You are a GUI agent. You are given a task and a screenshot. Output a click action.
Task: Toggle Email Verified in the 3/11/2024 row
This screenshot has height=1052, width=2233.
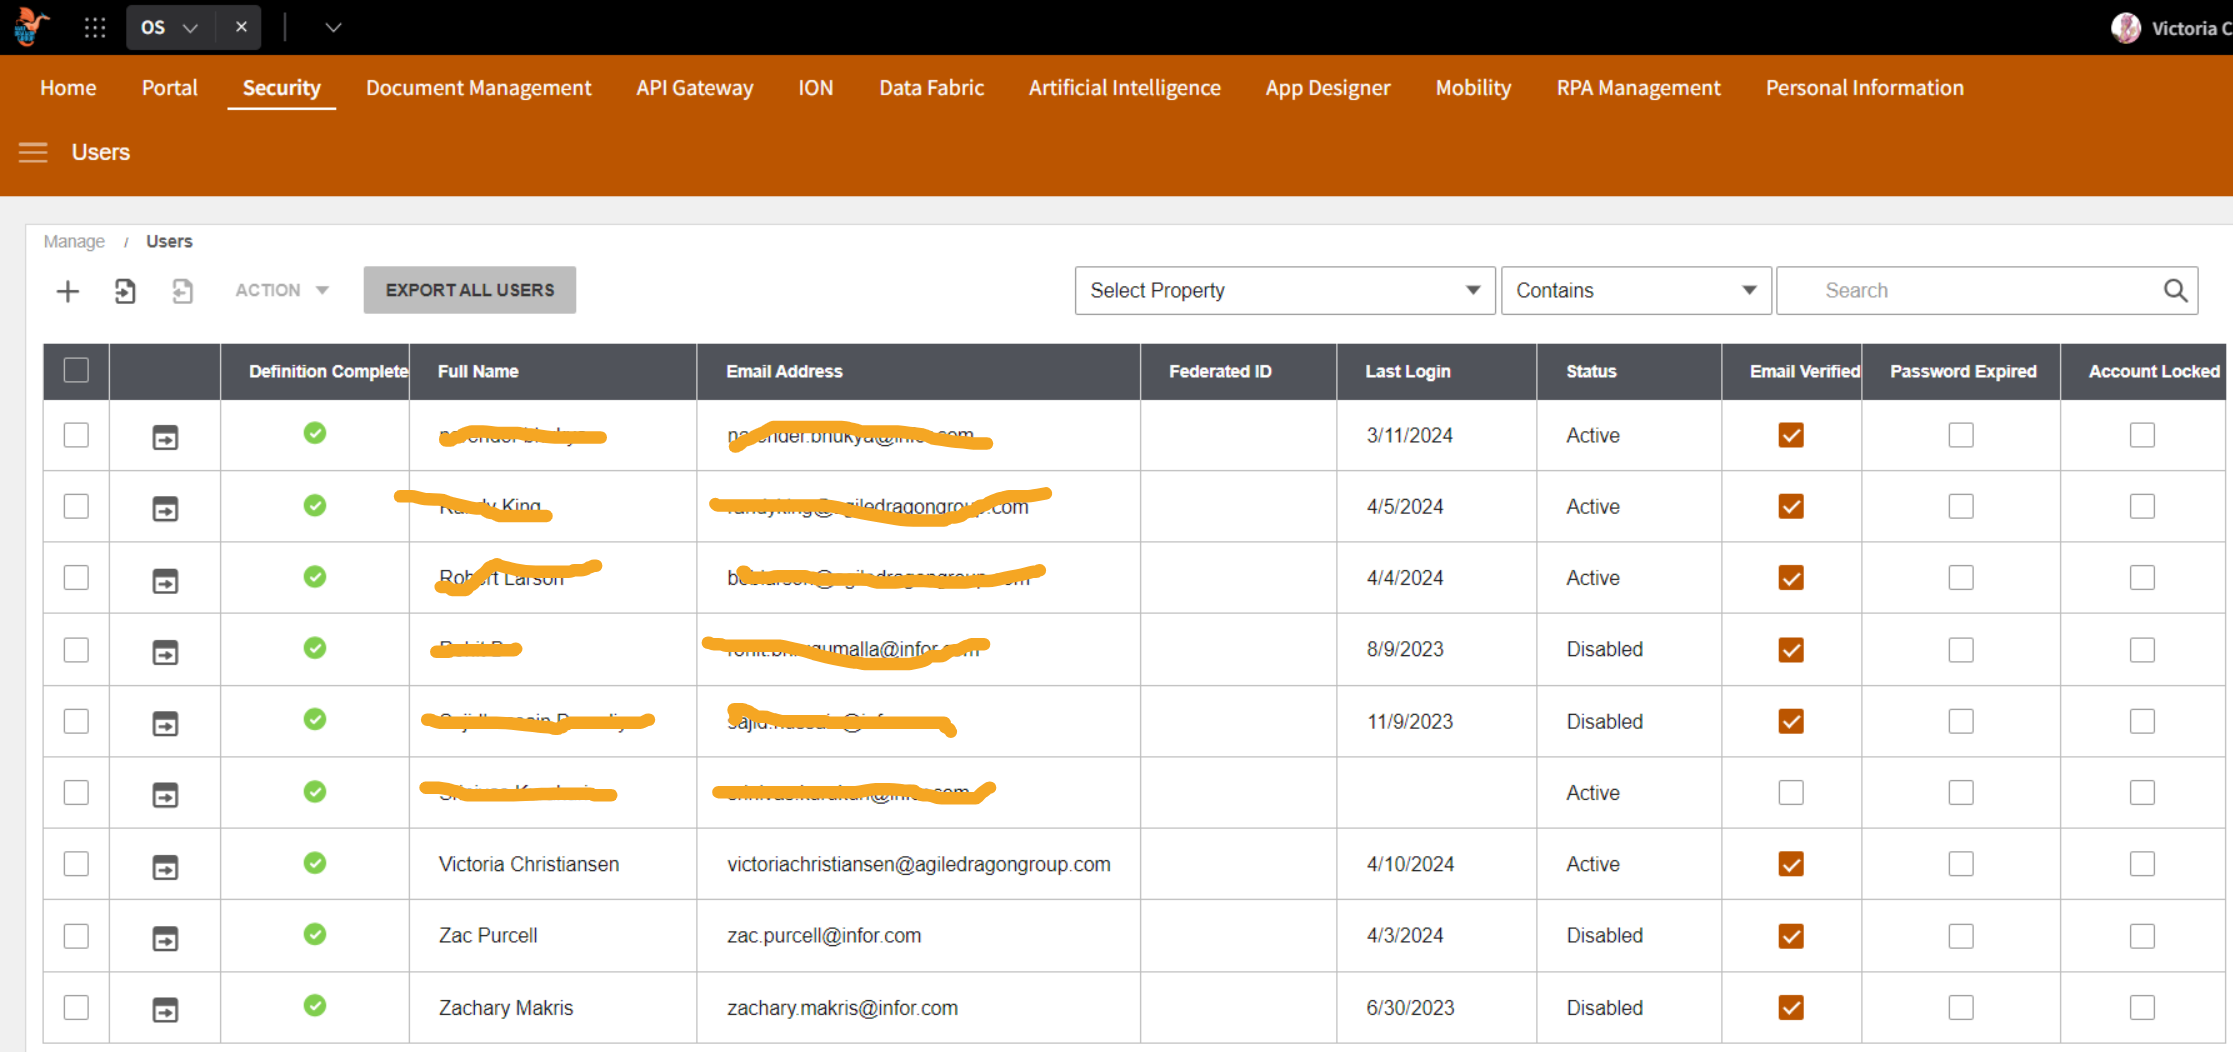(x=1791, y=435)
